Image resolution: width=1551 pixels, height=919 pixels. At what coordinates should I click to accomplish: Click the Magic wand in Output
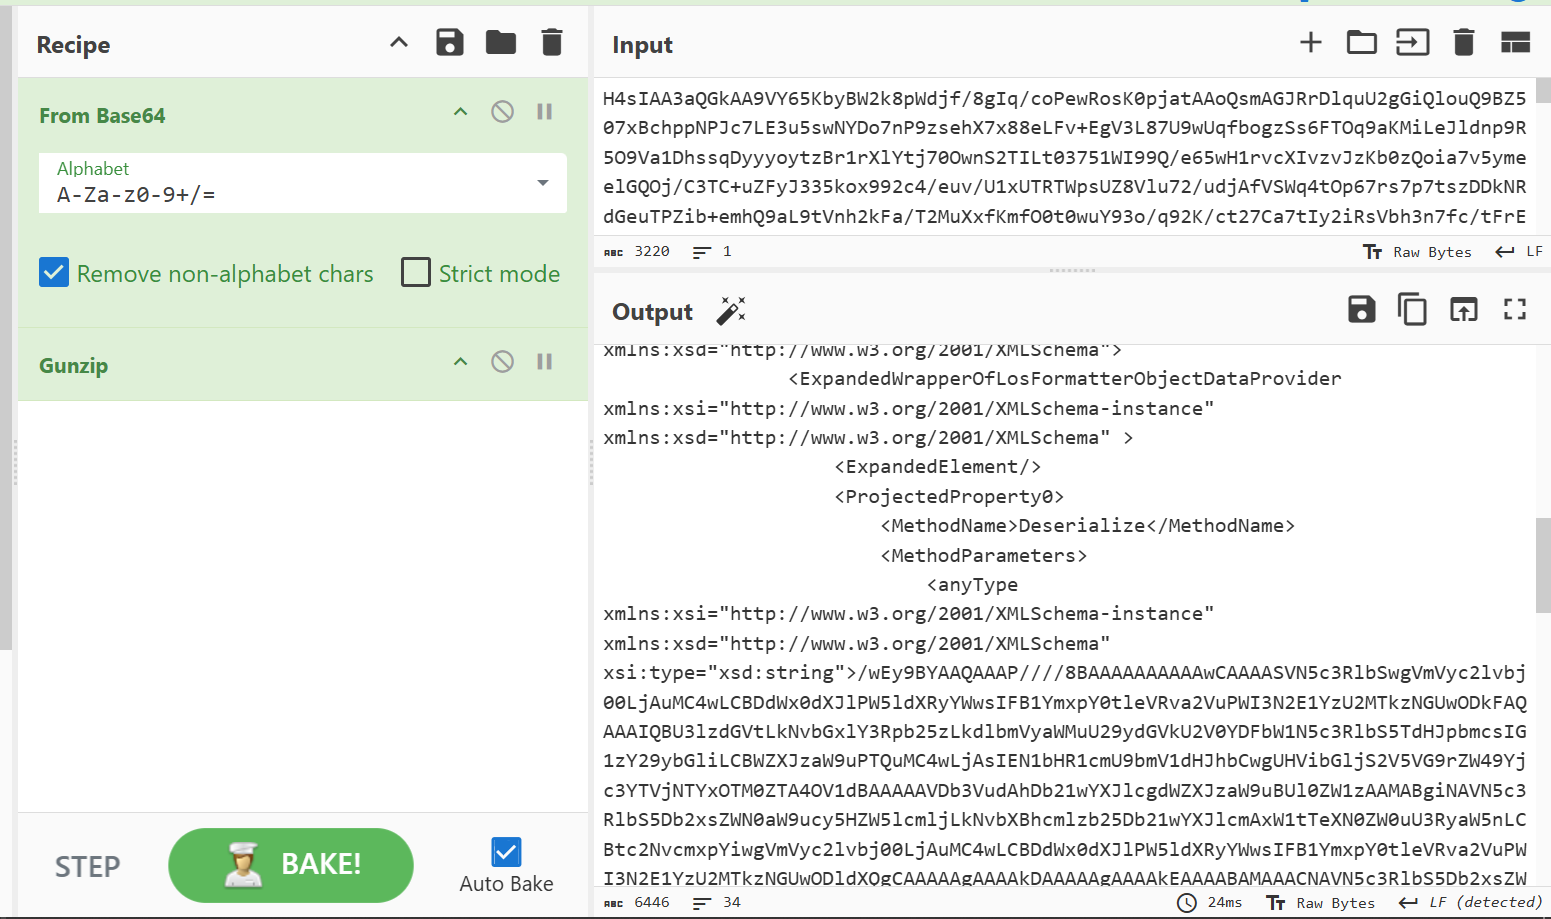[731, 311]
